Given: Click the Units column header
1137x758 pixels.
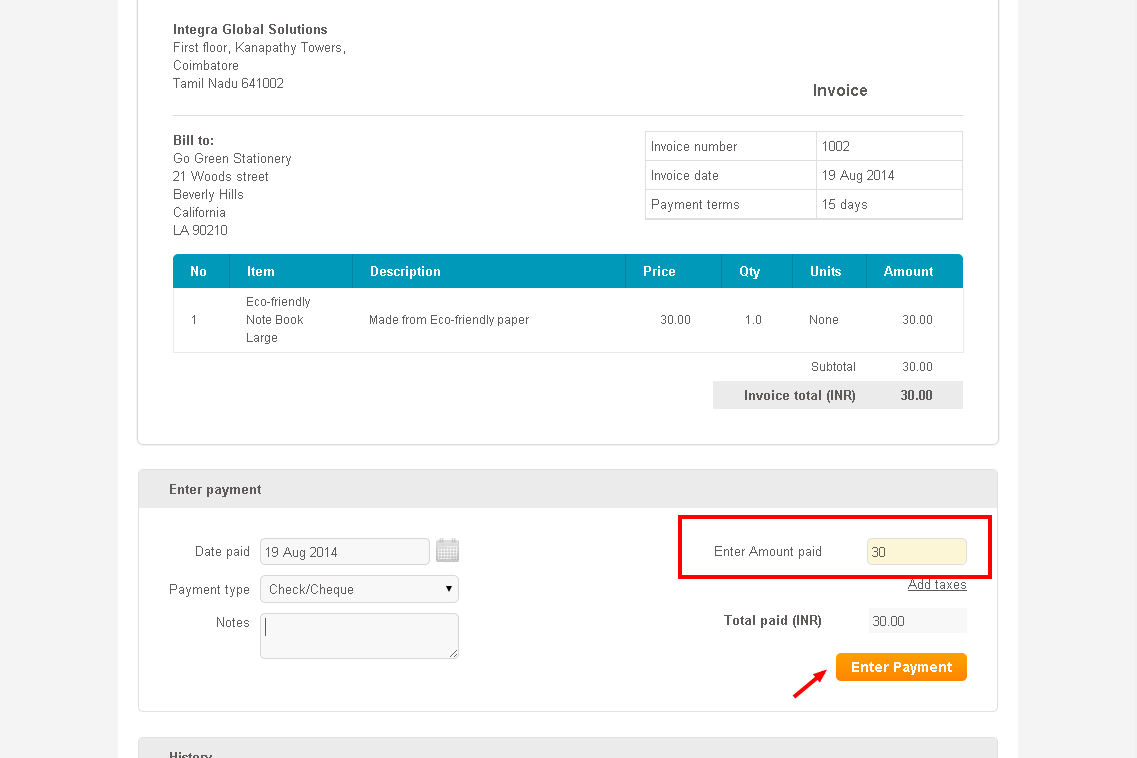Looking at the screenshot, I should 830,271.
